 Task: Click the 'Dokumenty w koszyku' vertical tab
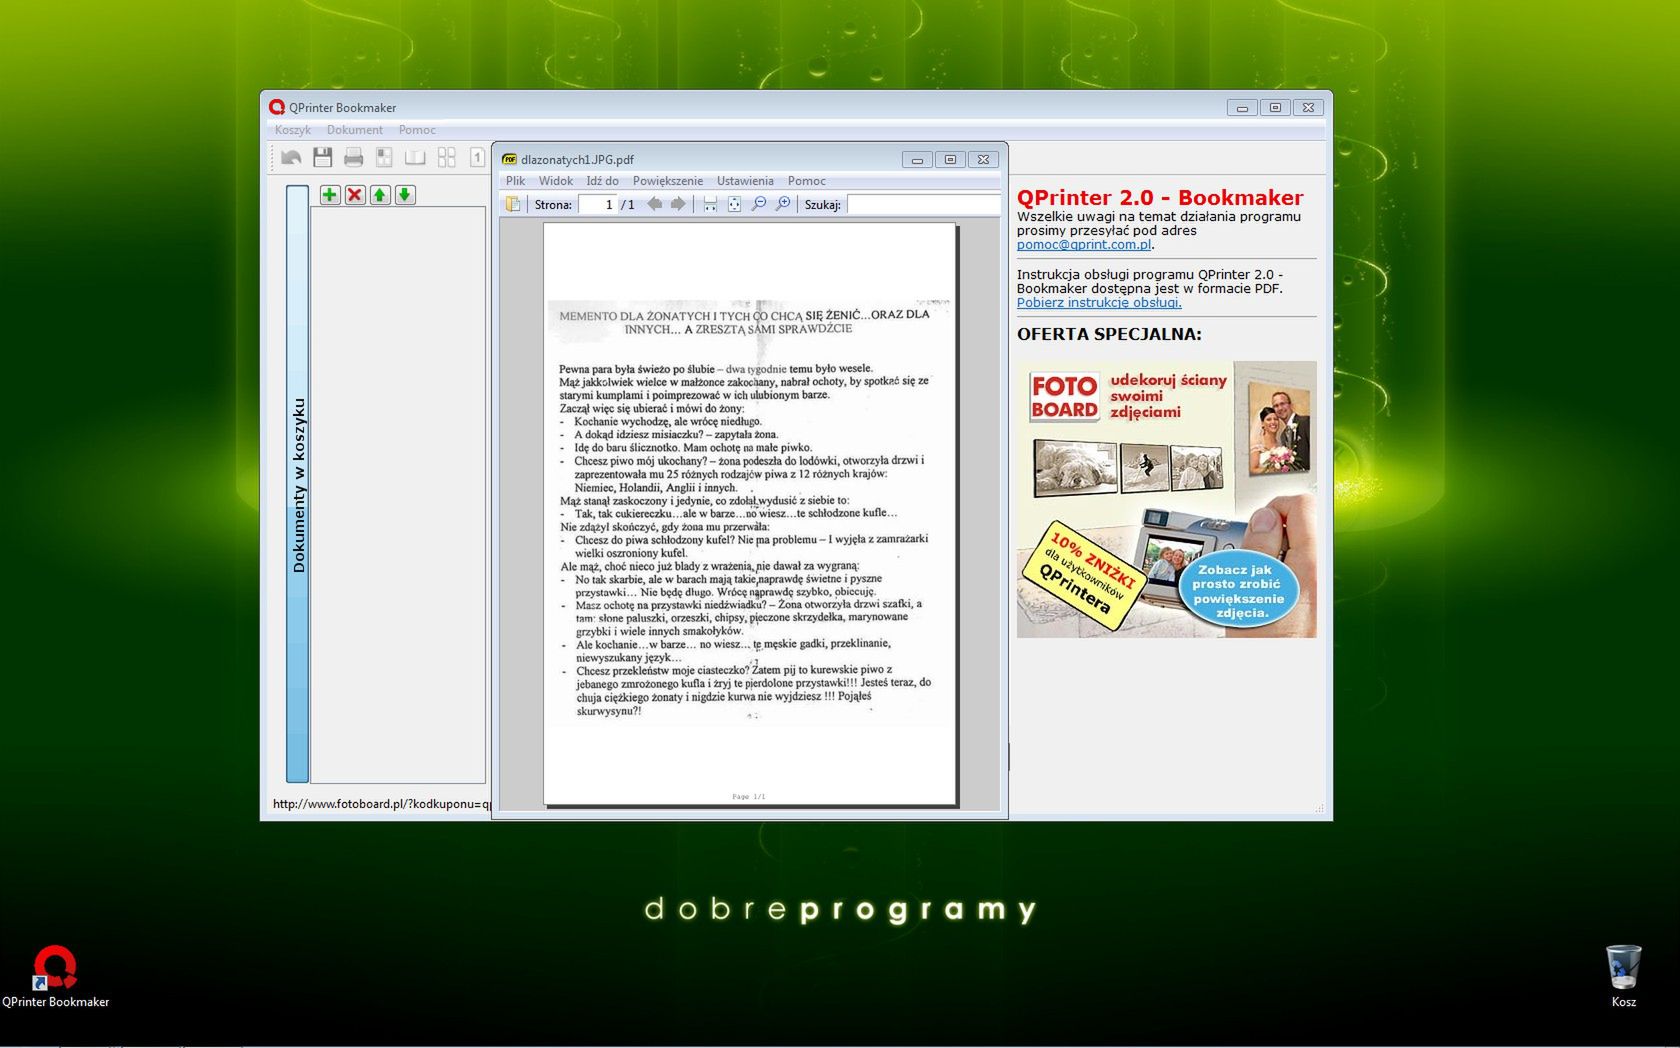pos(297,484)
